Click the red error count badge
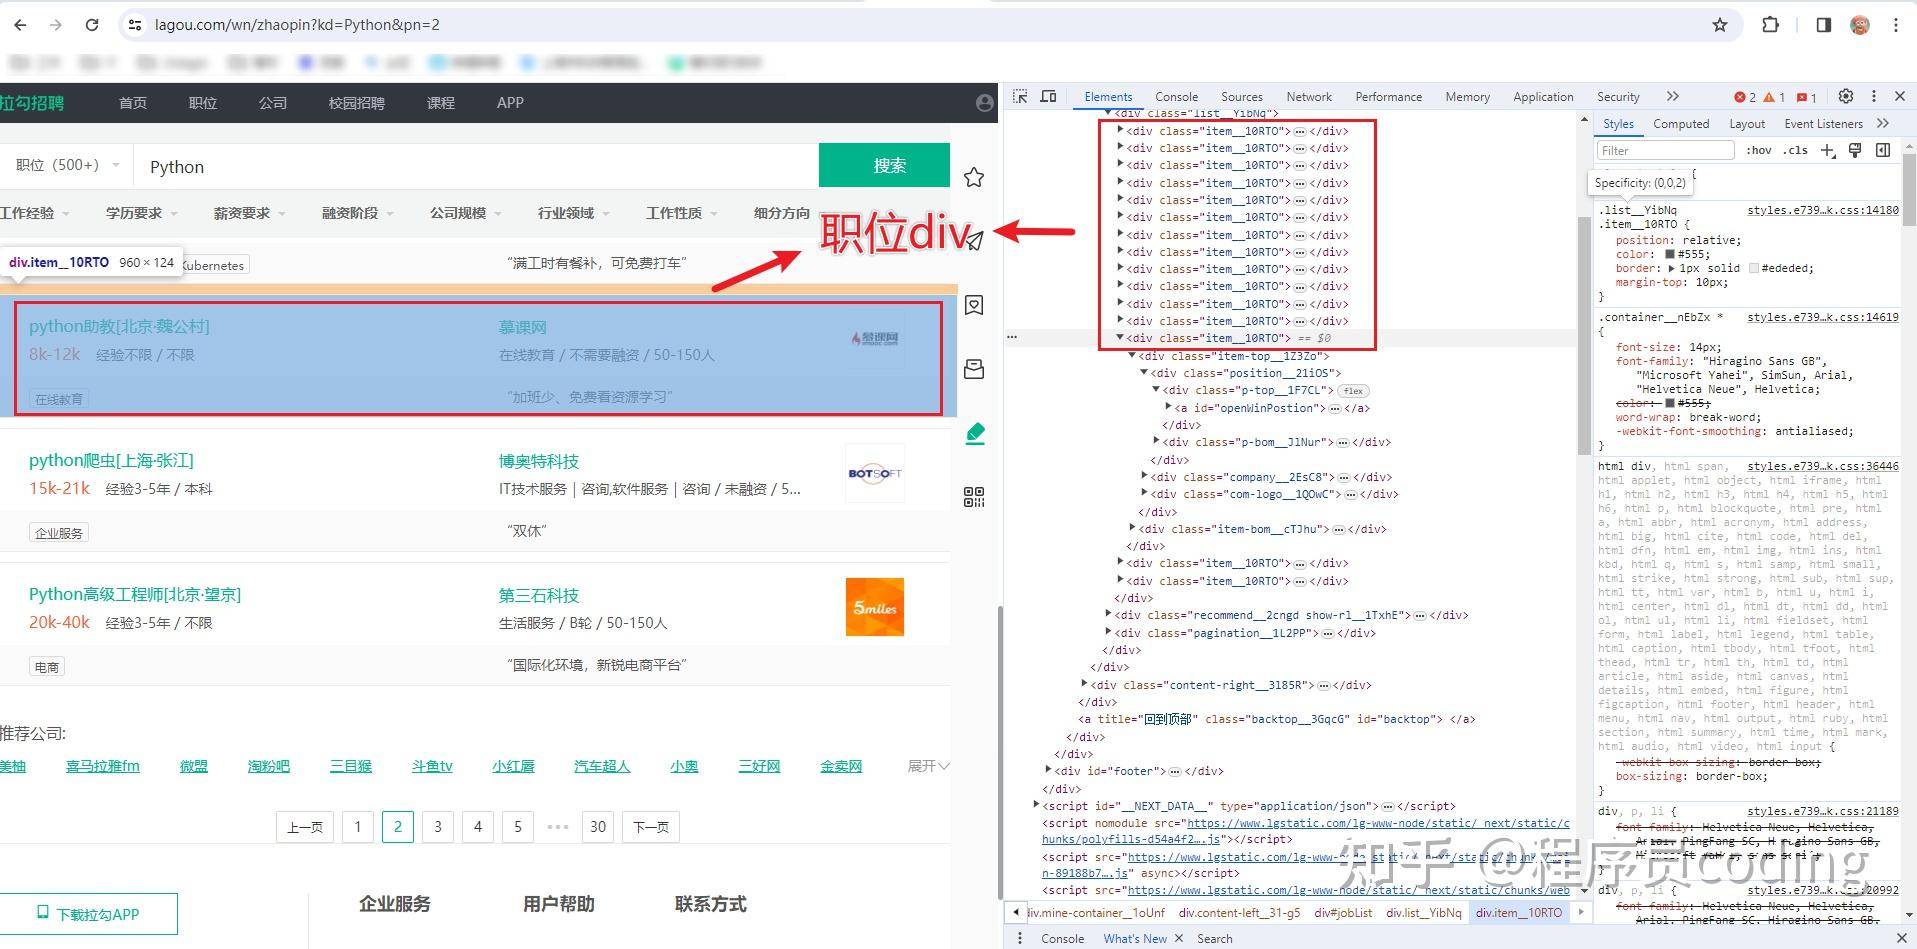The height and width of the screenshot is (949, 1917). (x=1745, y=97)
